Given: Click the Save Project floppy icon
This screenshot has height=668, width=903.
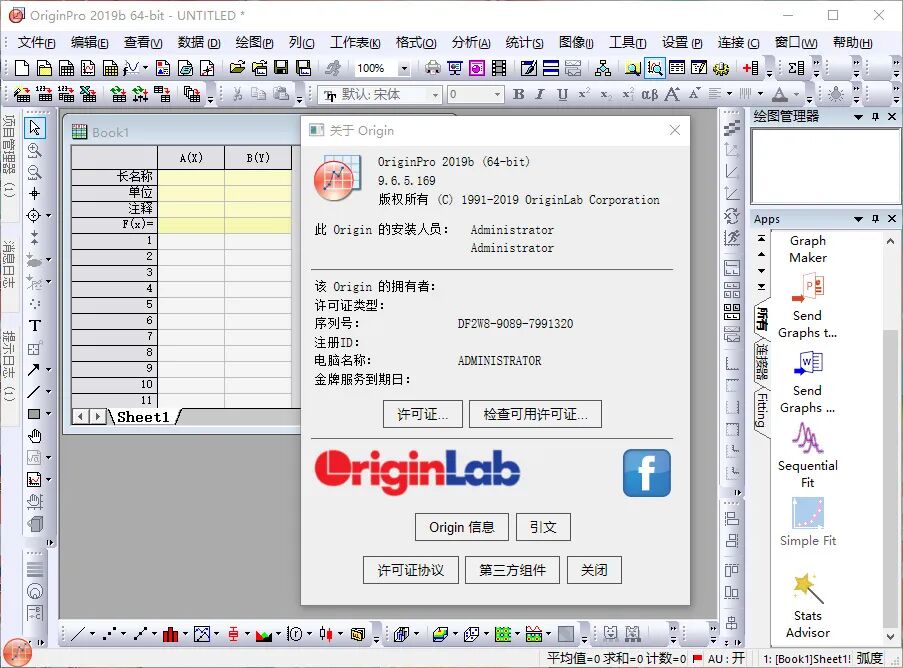Looking at the screenshot, I should (x=281, y=69).
